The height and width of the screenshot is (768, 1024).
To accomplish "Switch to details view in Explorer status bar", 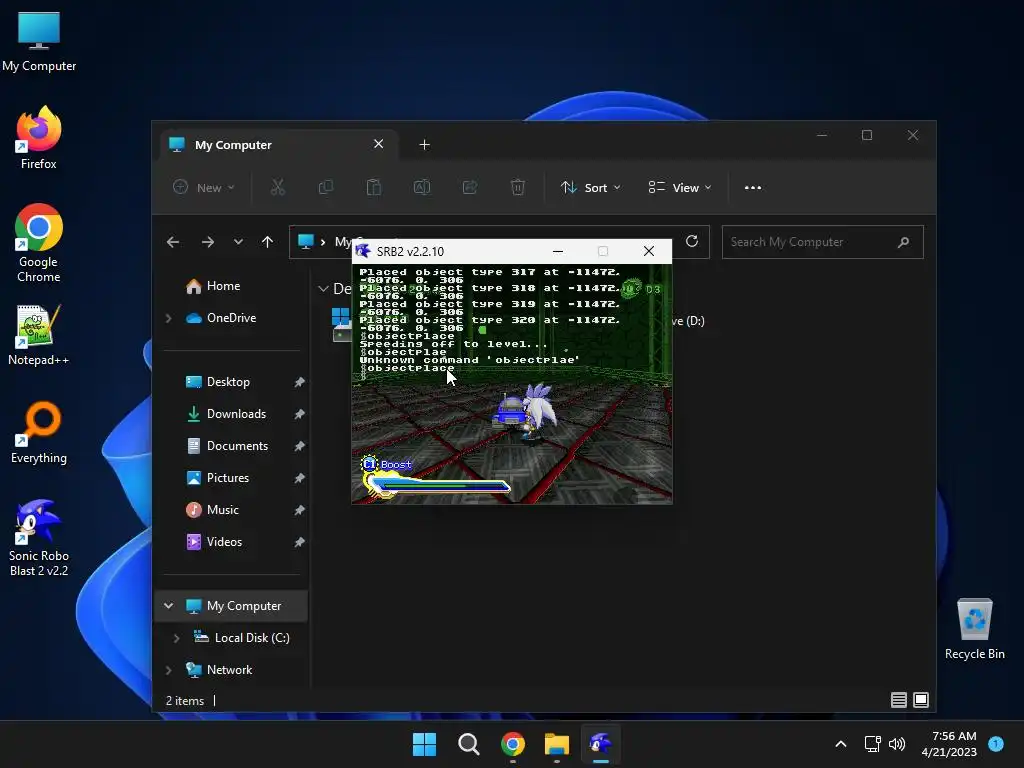I will pos(899,700).
